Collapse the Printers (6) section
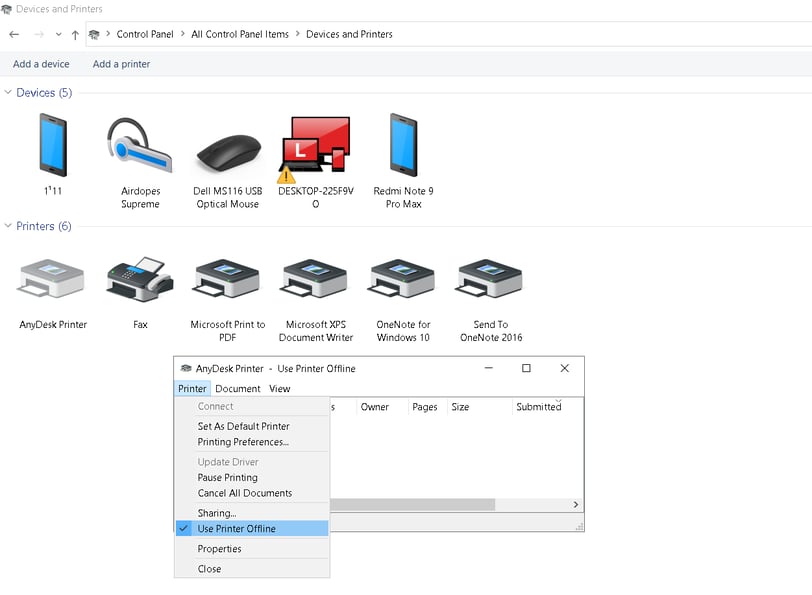Screen dimensions: 812x595 click(8, 226)
